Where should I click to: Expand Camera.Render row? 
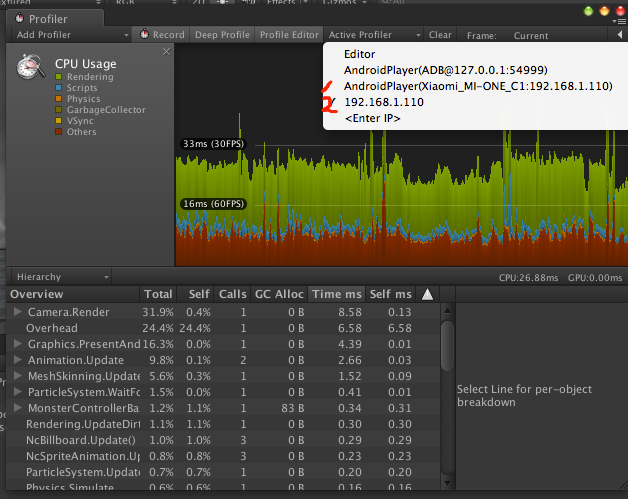click(x=17, y=312)
